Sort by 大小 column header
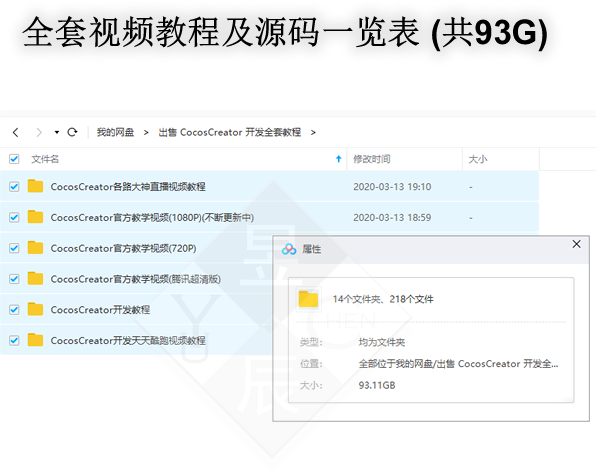 [x=478, y=159]
